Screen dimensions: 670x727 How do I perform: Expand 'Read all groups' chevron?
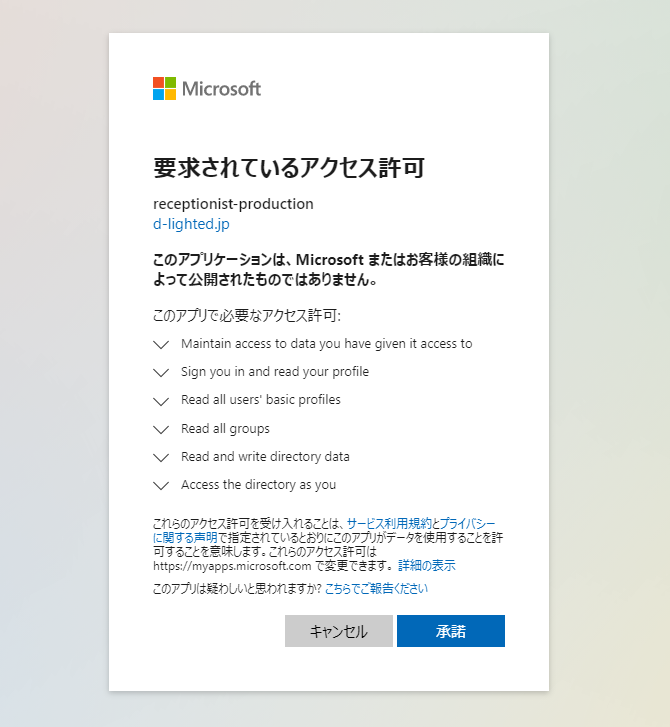[161, 430]
